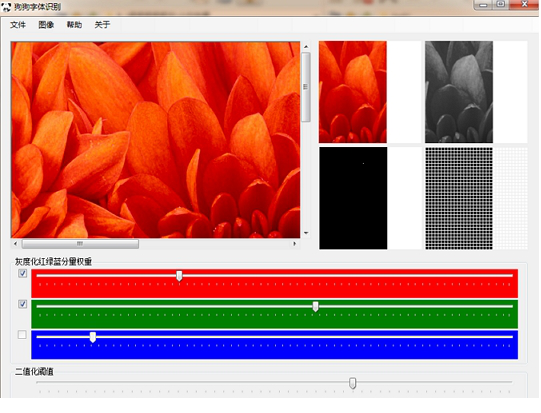Click the image view's scroll down arrow
541x413 pixels.
pyautogui.click(x=306, y=233)
